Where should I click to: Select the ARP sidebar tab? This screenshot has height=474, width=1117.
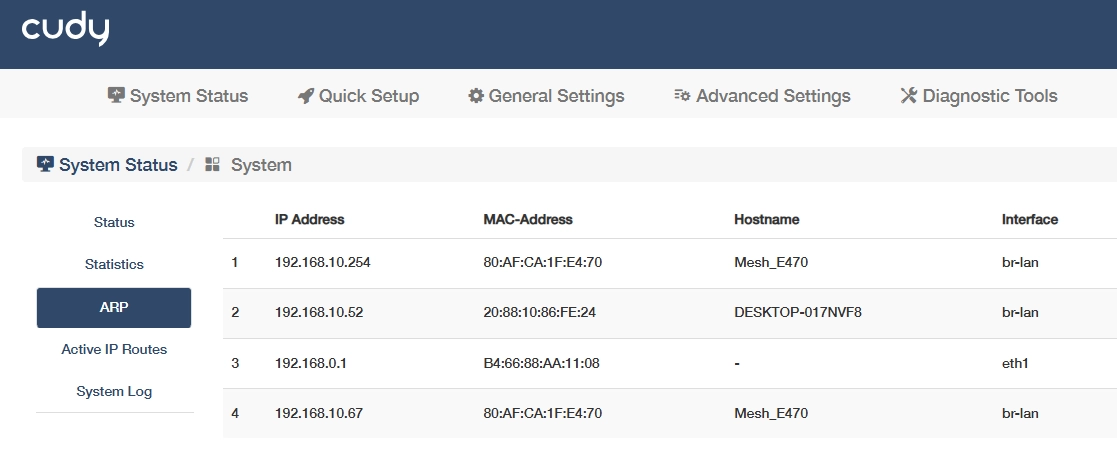[114, 308]
